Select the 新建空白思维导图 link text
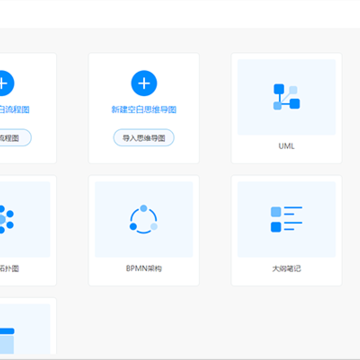This screenshot has height=360, width=360. [144, 109]
